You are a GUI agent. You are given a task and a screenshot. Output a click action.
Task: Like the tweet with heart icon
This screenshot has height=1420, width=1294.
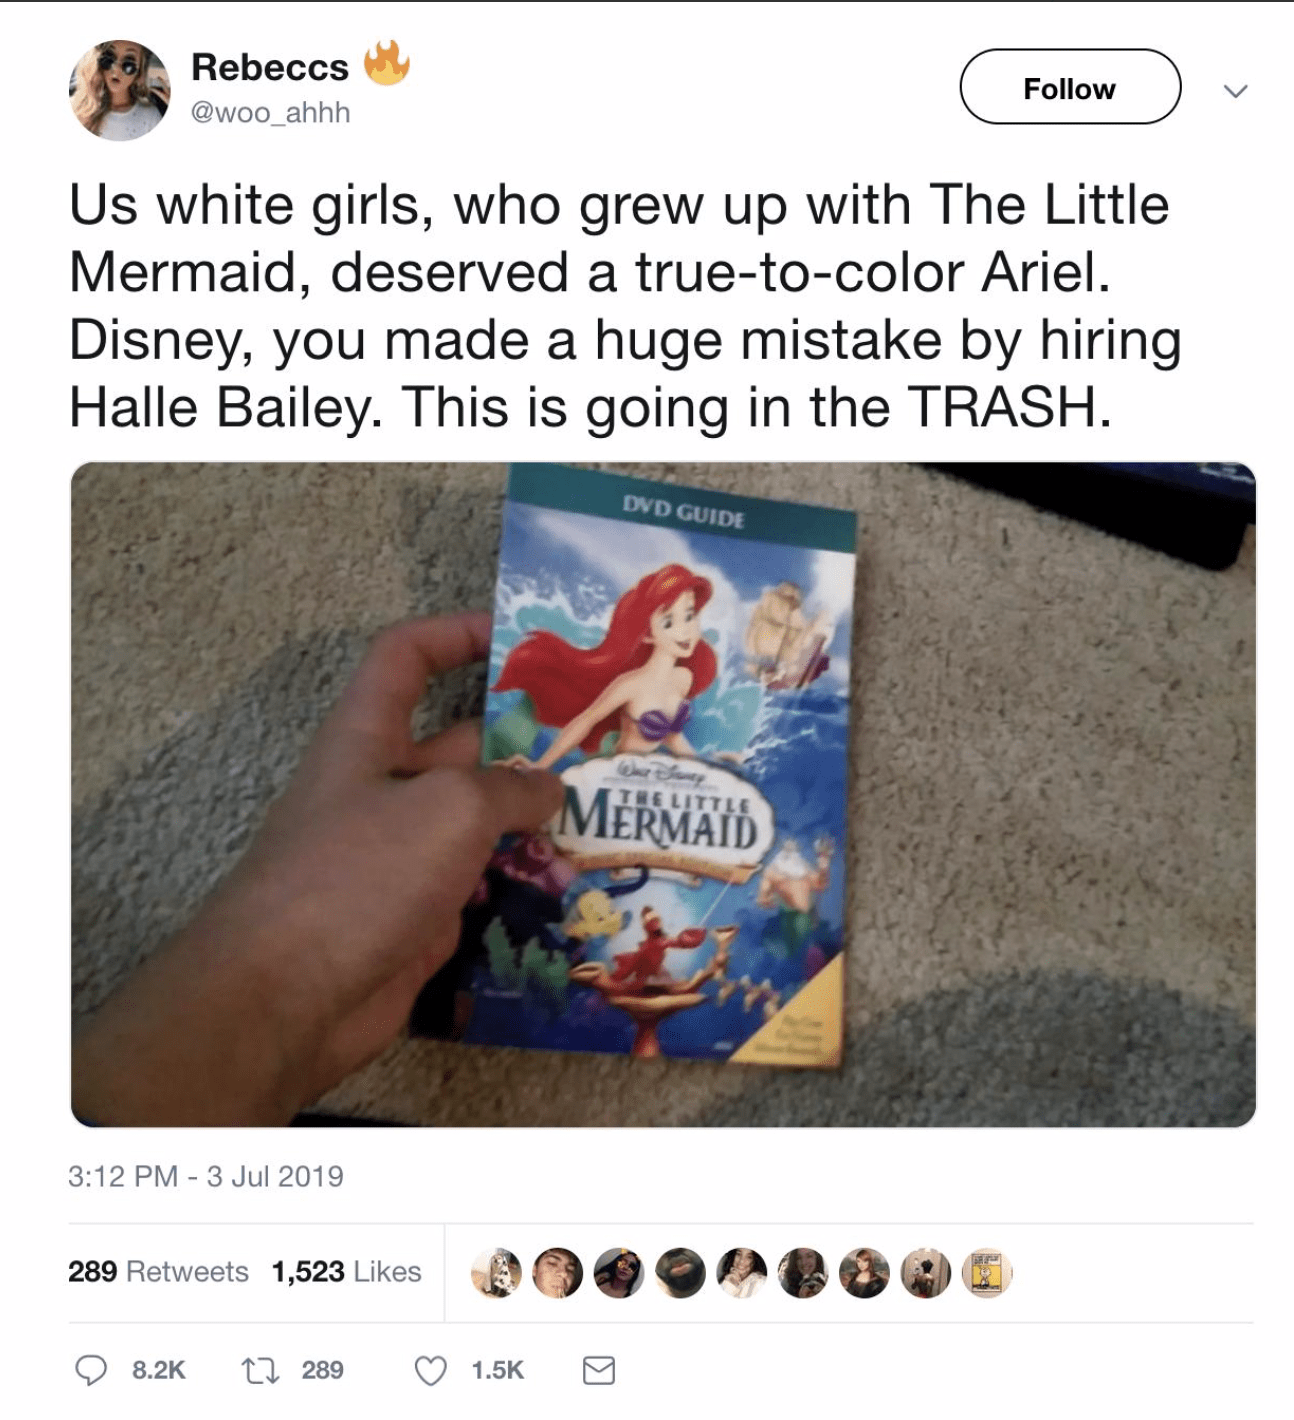tap(431, 1370)
